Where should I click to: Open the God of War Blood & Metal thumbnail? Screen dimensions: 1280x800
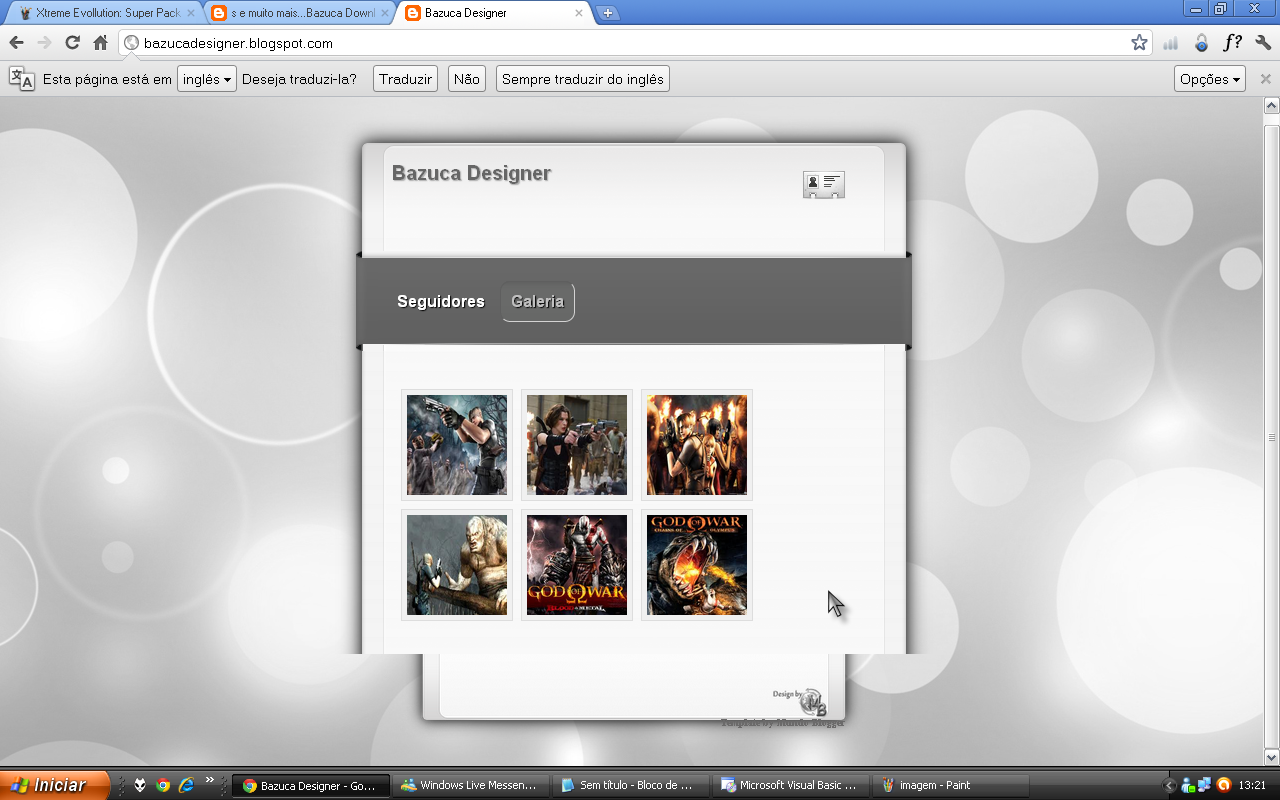[x=577, y=565]
